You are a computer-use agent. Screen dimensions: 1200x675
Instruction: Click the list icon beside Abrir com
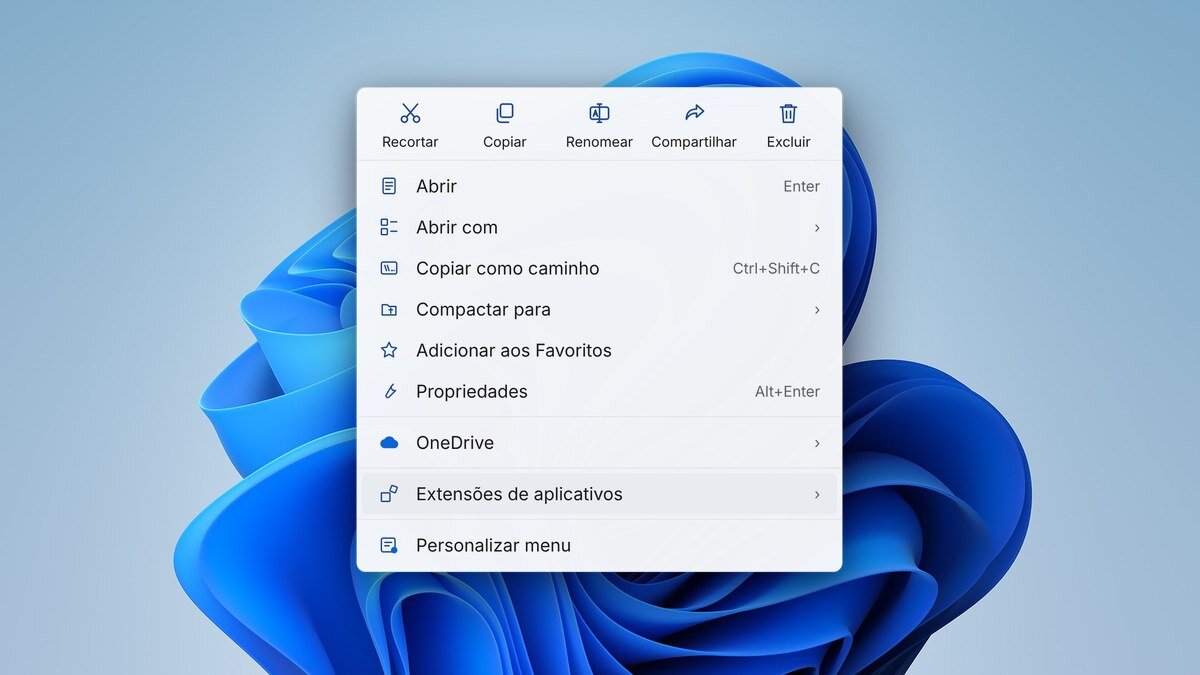(x=389, y=227)
